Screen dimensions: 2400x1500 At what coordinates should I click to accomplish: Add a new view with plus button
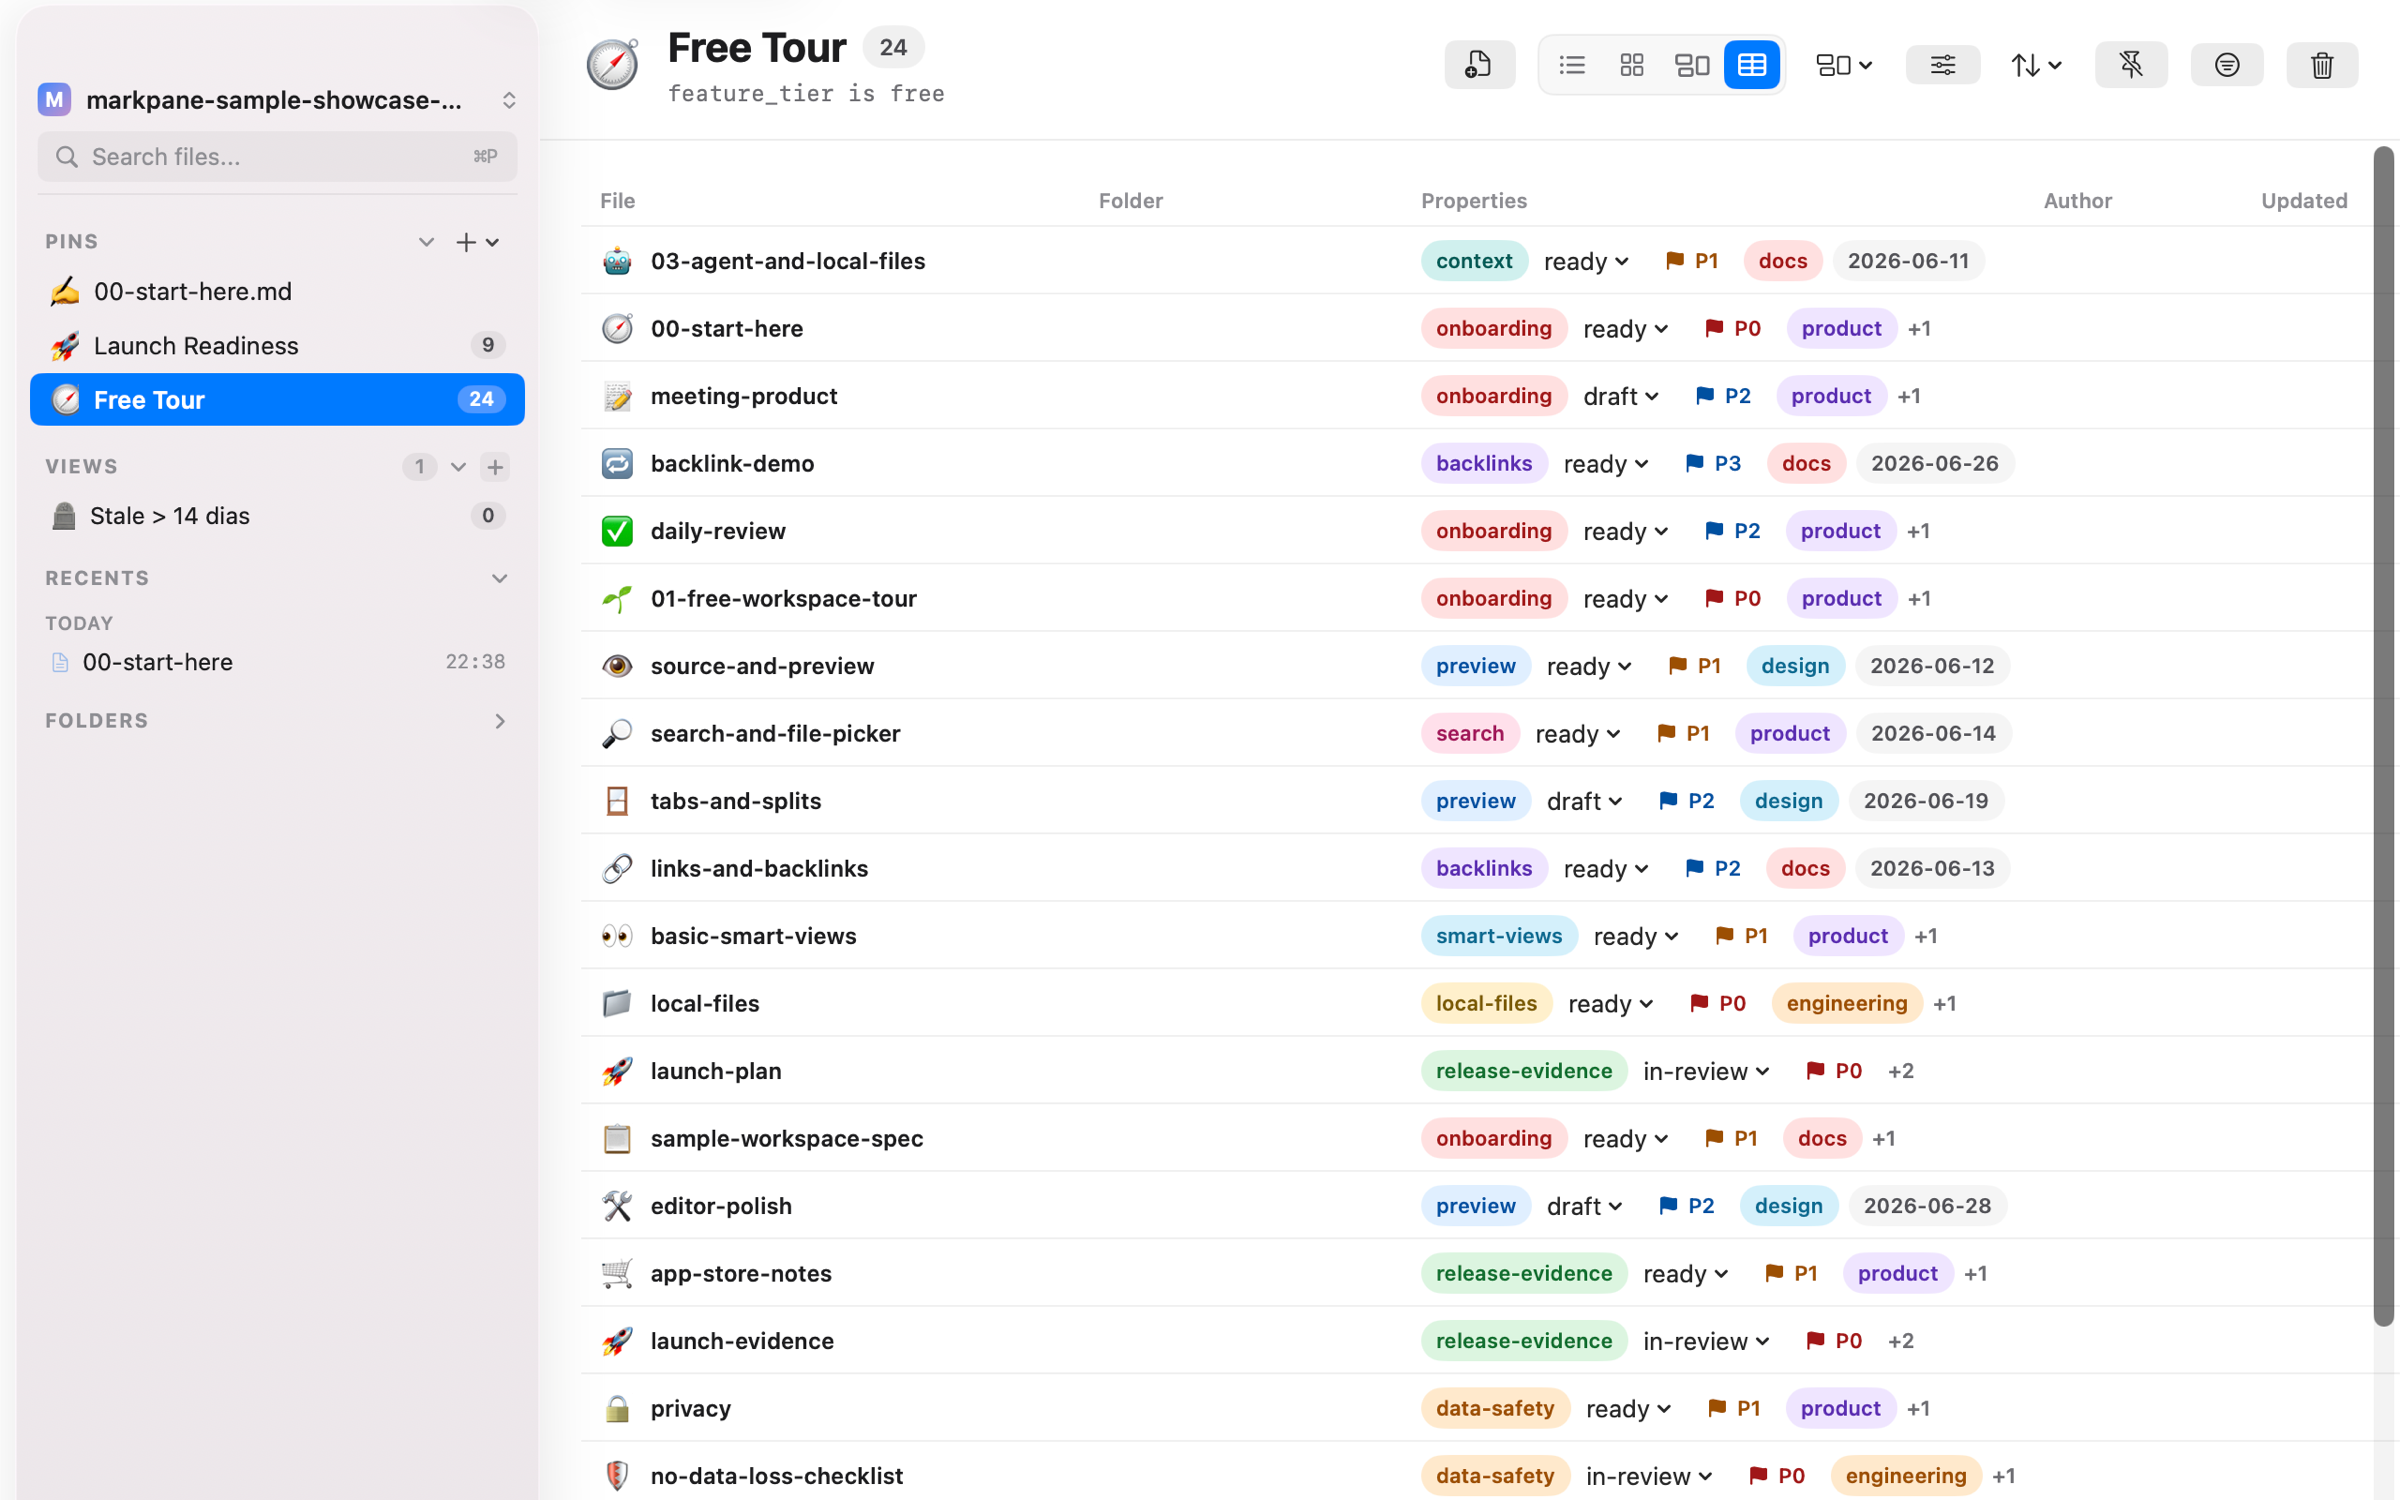pyautogui.click(x=495, y=467)
